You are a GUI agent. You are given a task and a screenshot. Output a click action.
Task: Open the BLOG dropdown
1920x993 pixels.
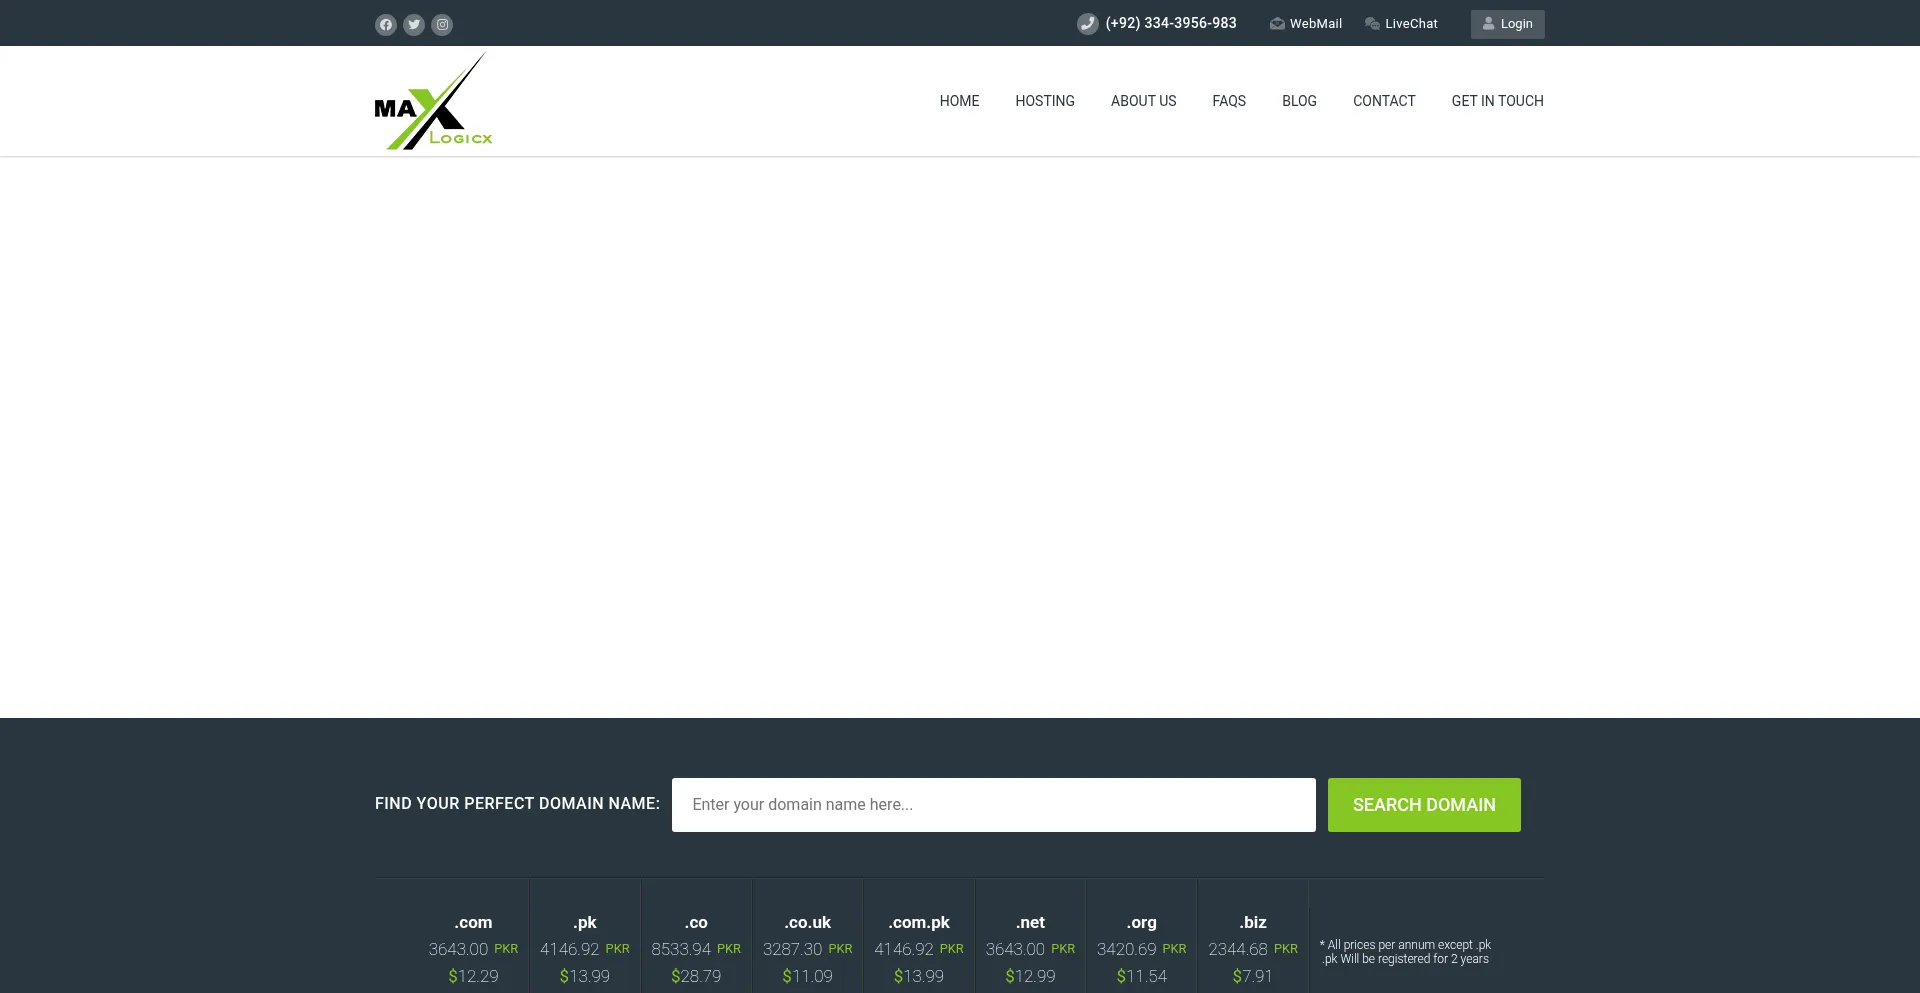click(x=1299, y=101)
